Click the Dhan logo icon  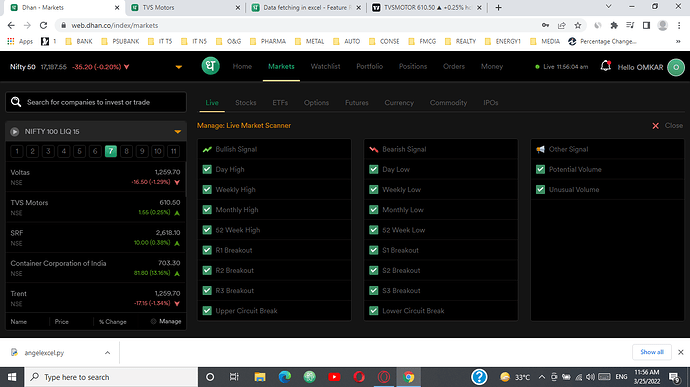click(210, 66)
